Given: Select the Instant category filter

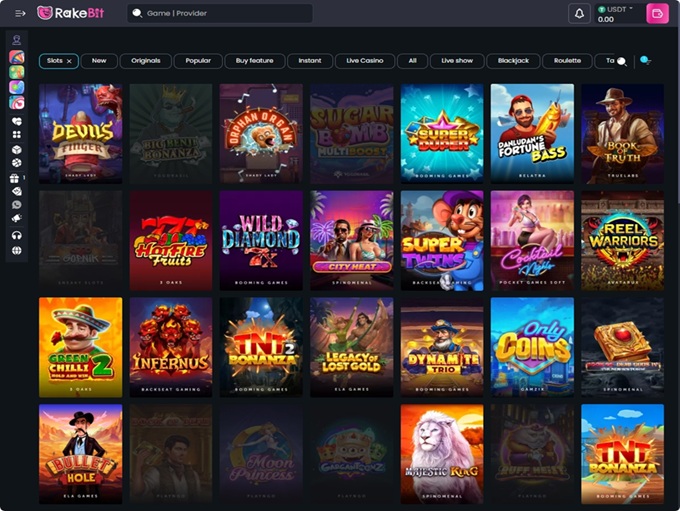Looking at the screenshot, I should click(x=310, y=61).
